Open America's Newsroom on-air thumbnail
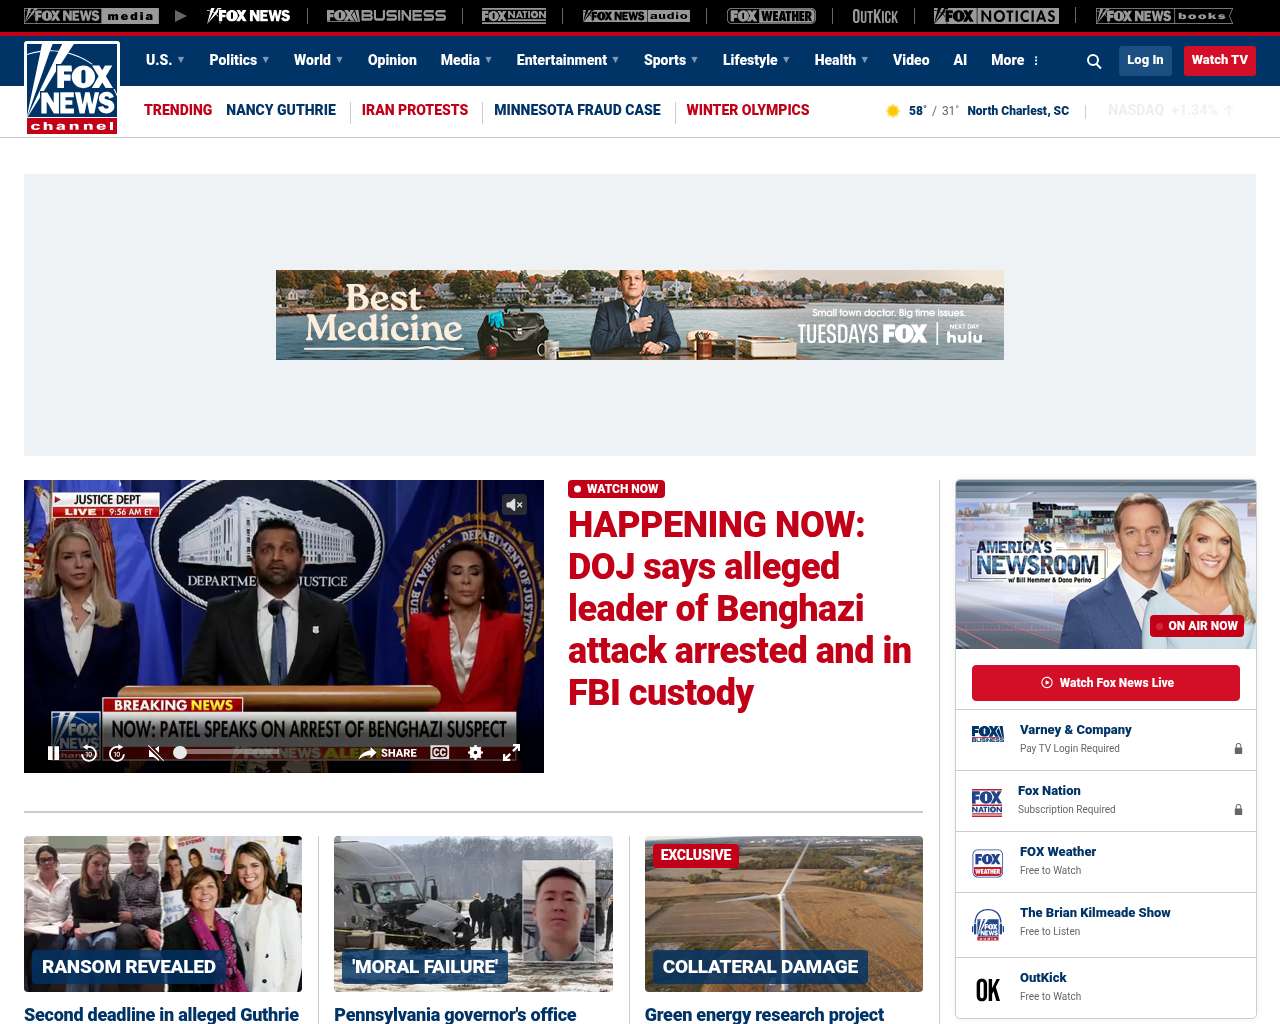1280x1024 pixels. [1106, 564]
